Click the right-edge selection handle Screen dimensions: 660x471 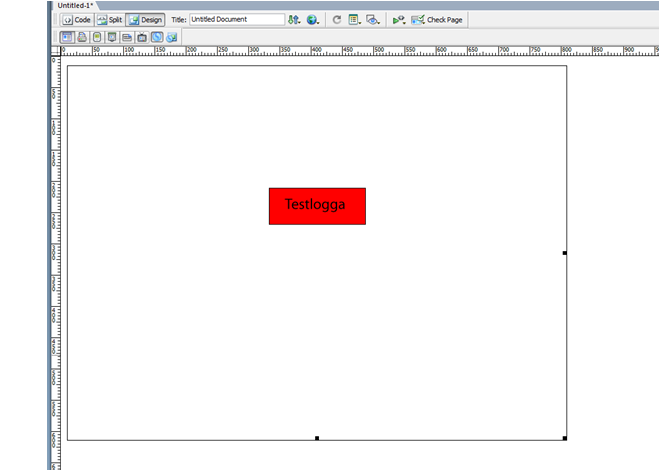pyautogui.click(x=565, y=253)
